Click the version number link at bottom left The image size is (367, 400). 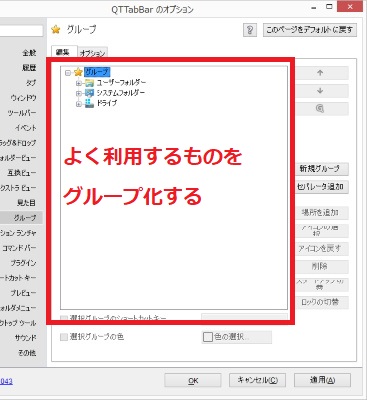(x=6, y=381)
